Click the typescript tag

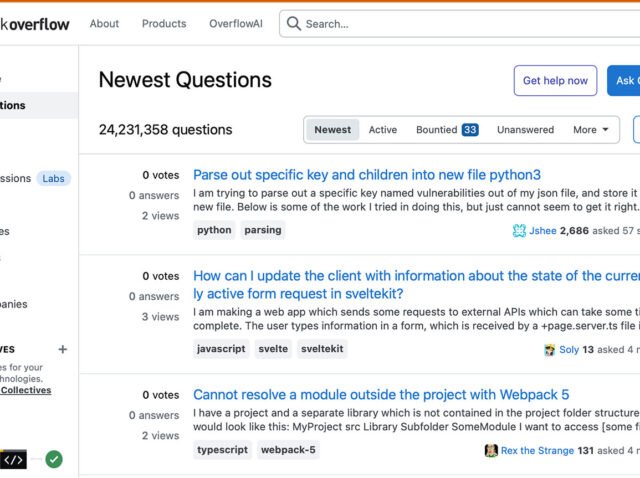[222, 450]
